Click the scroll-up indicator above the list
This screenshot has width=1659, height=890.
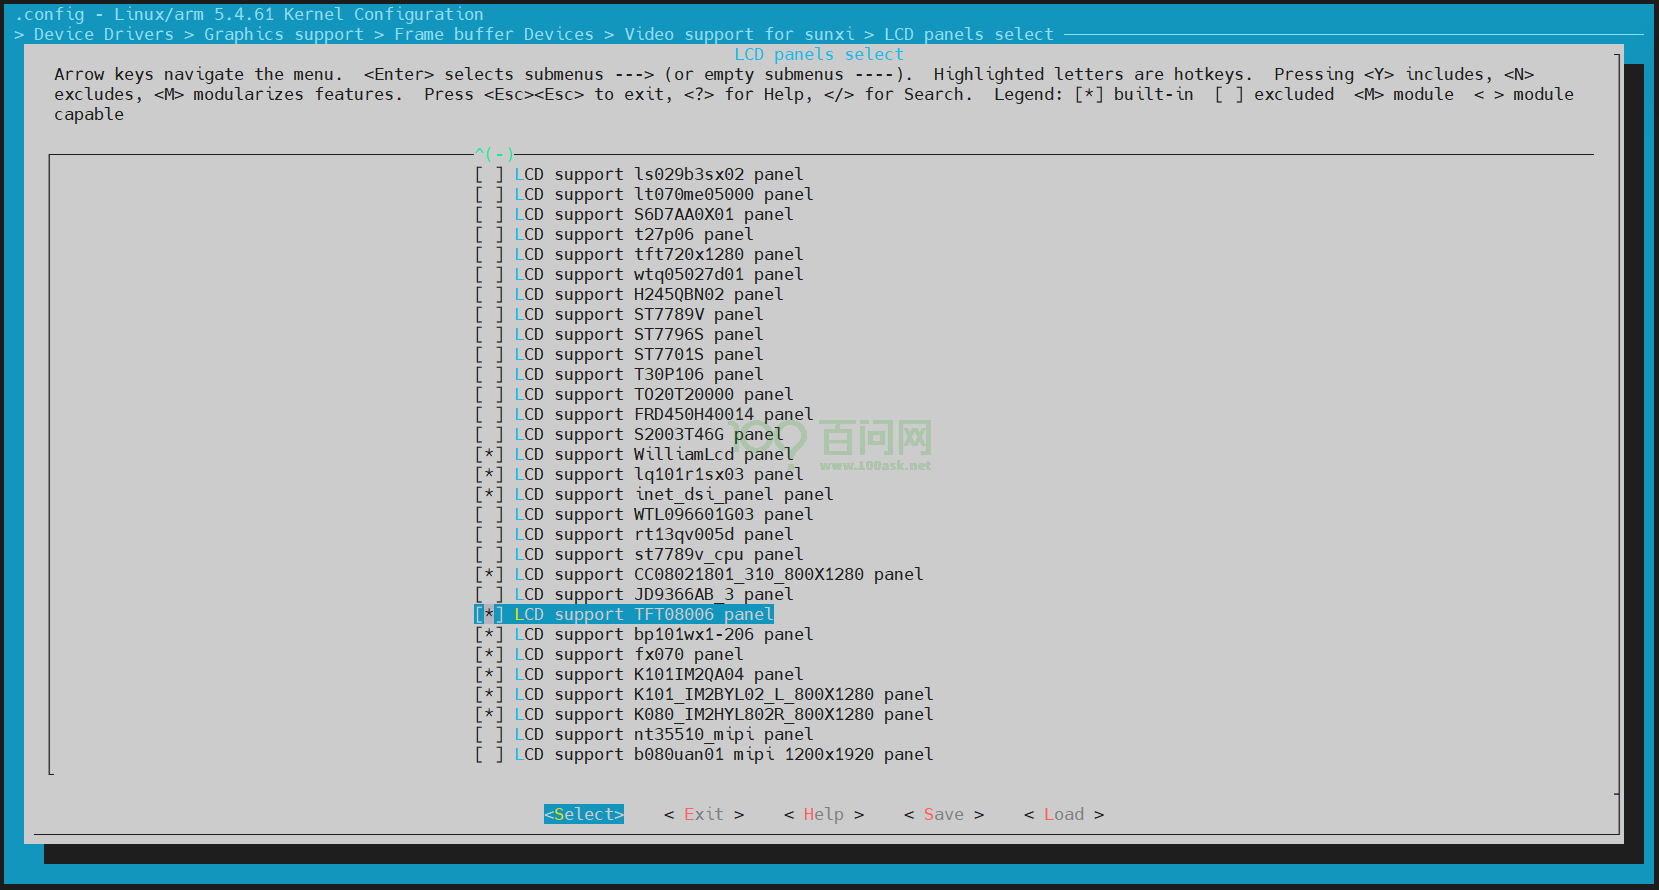(x=494, y=154)
